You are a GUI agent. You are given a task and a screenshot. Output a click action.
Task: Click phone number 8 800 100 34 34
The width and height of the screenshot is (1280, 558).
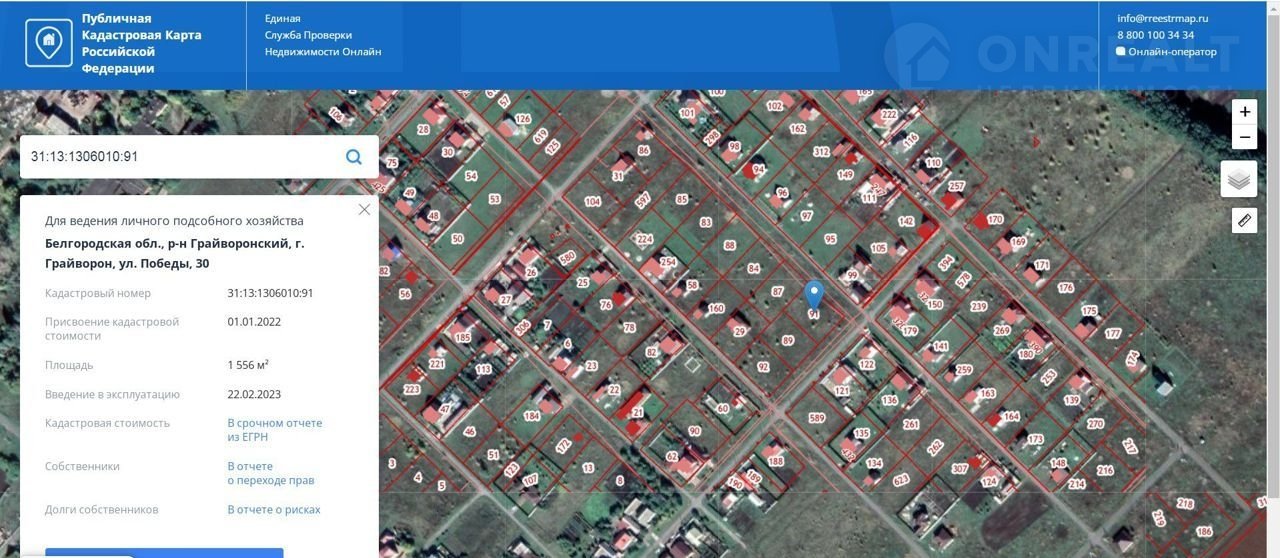tap(1155, 35)
